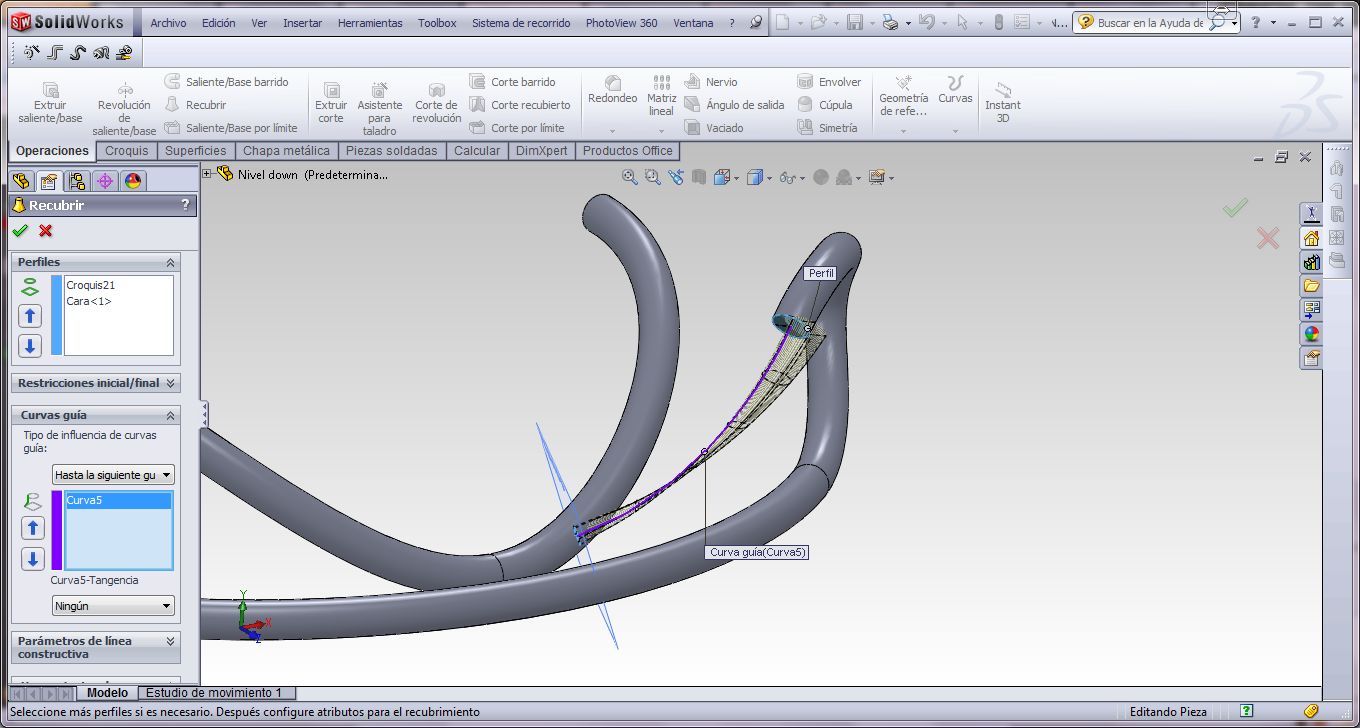Click green confirmation checkmark in viewport corner
The image size is (1360, 728).
click(x=1236, y=208)
